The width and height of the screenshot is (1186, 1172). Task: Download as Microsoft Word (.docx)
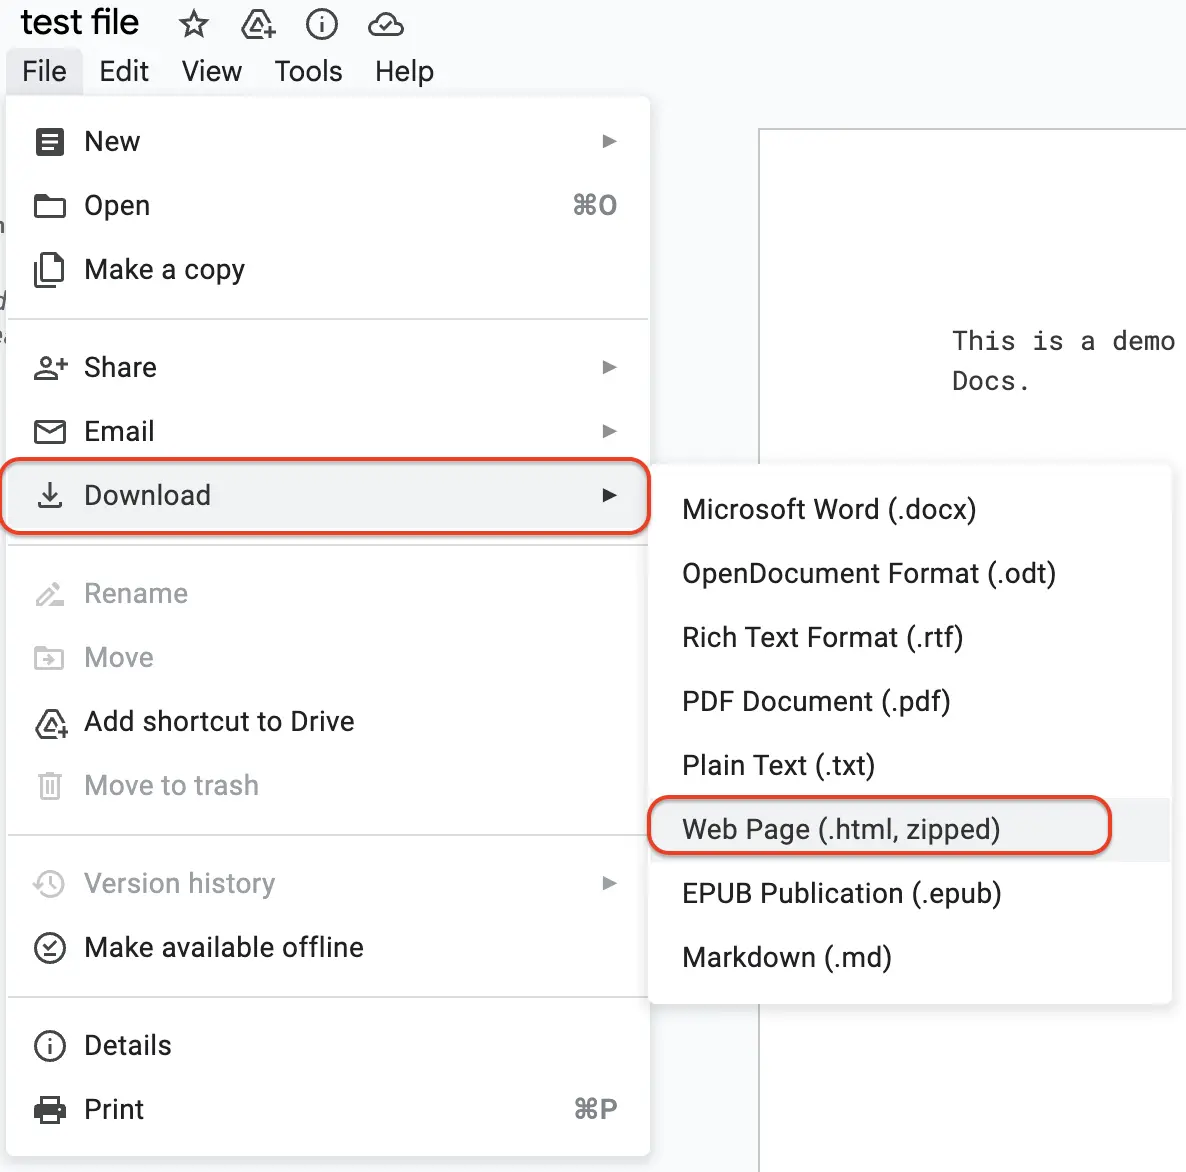tap(910, 509)
